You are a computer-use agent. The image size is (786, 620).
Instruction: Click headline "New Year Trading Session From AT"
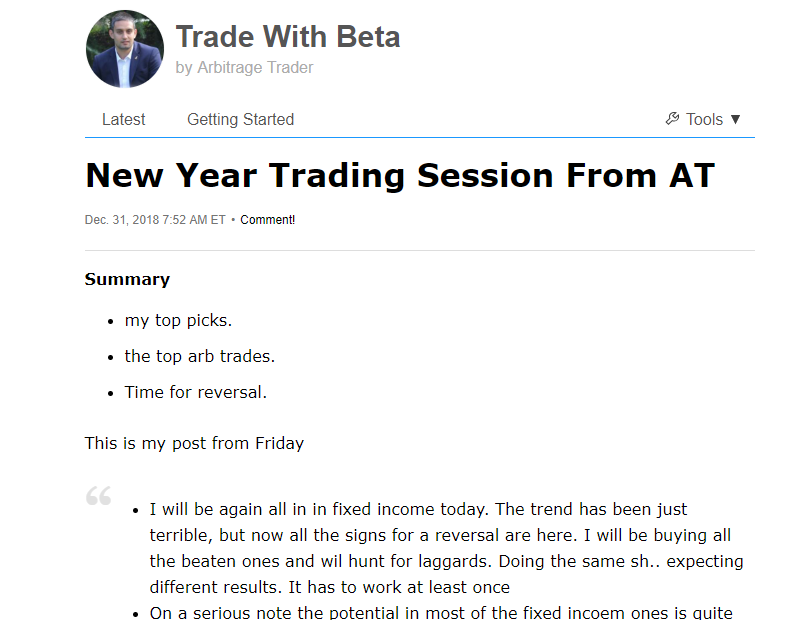[x=400, y=176]
